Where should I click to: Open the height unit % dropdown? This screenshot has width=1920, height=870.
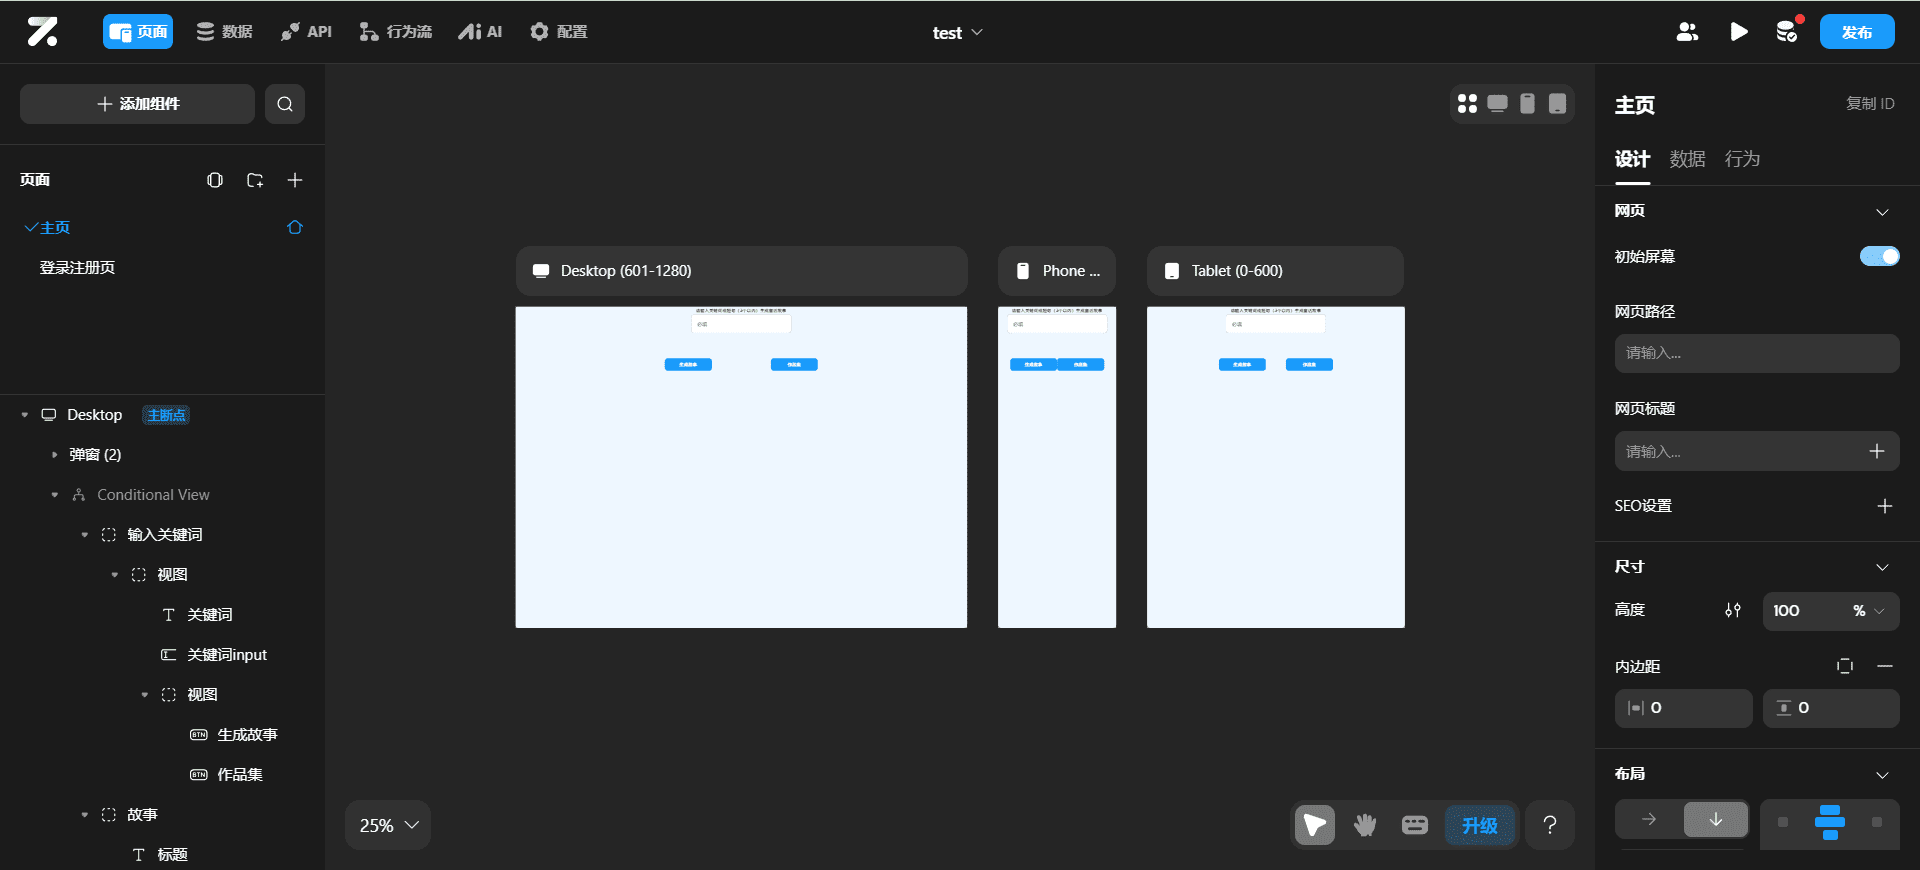point(1868,610)
